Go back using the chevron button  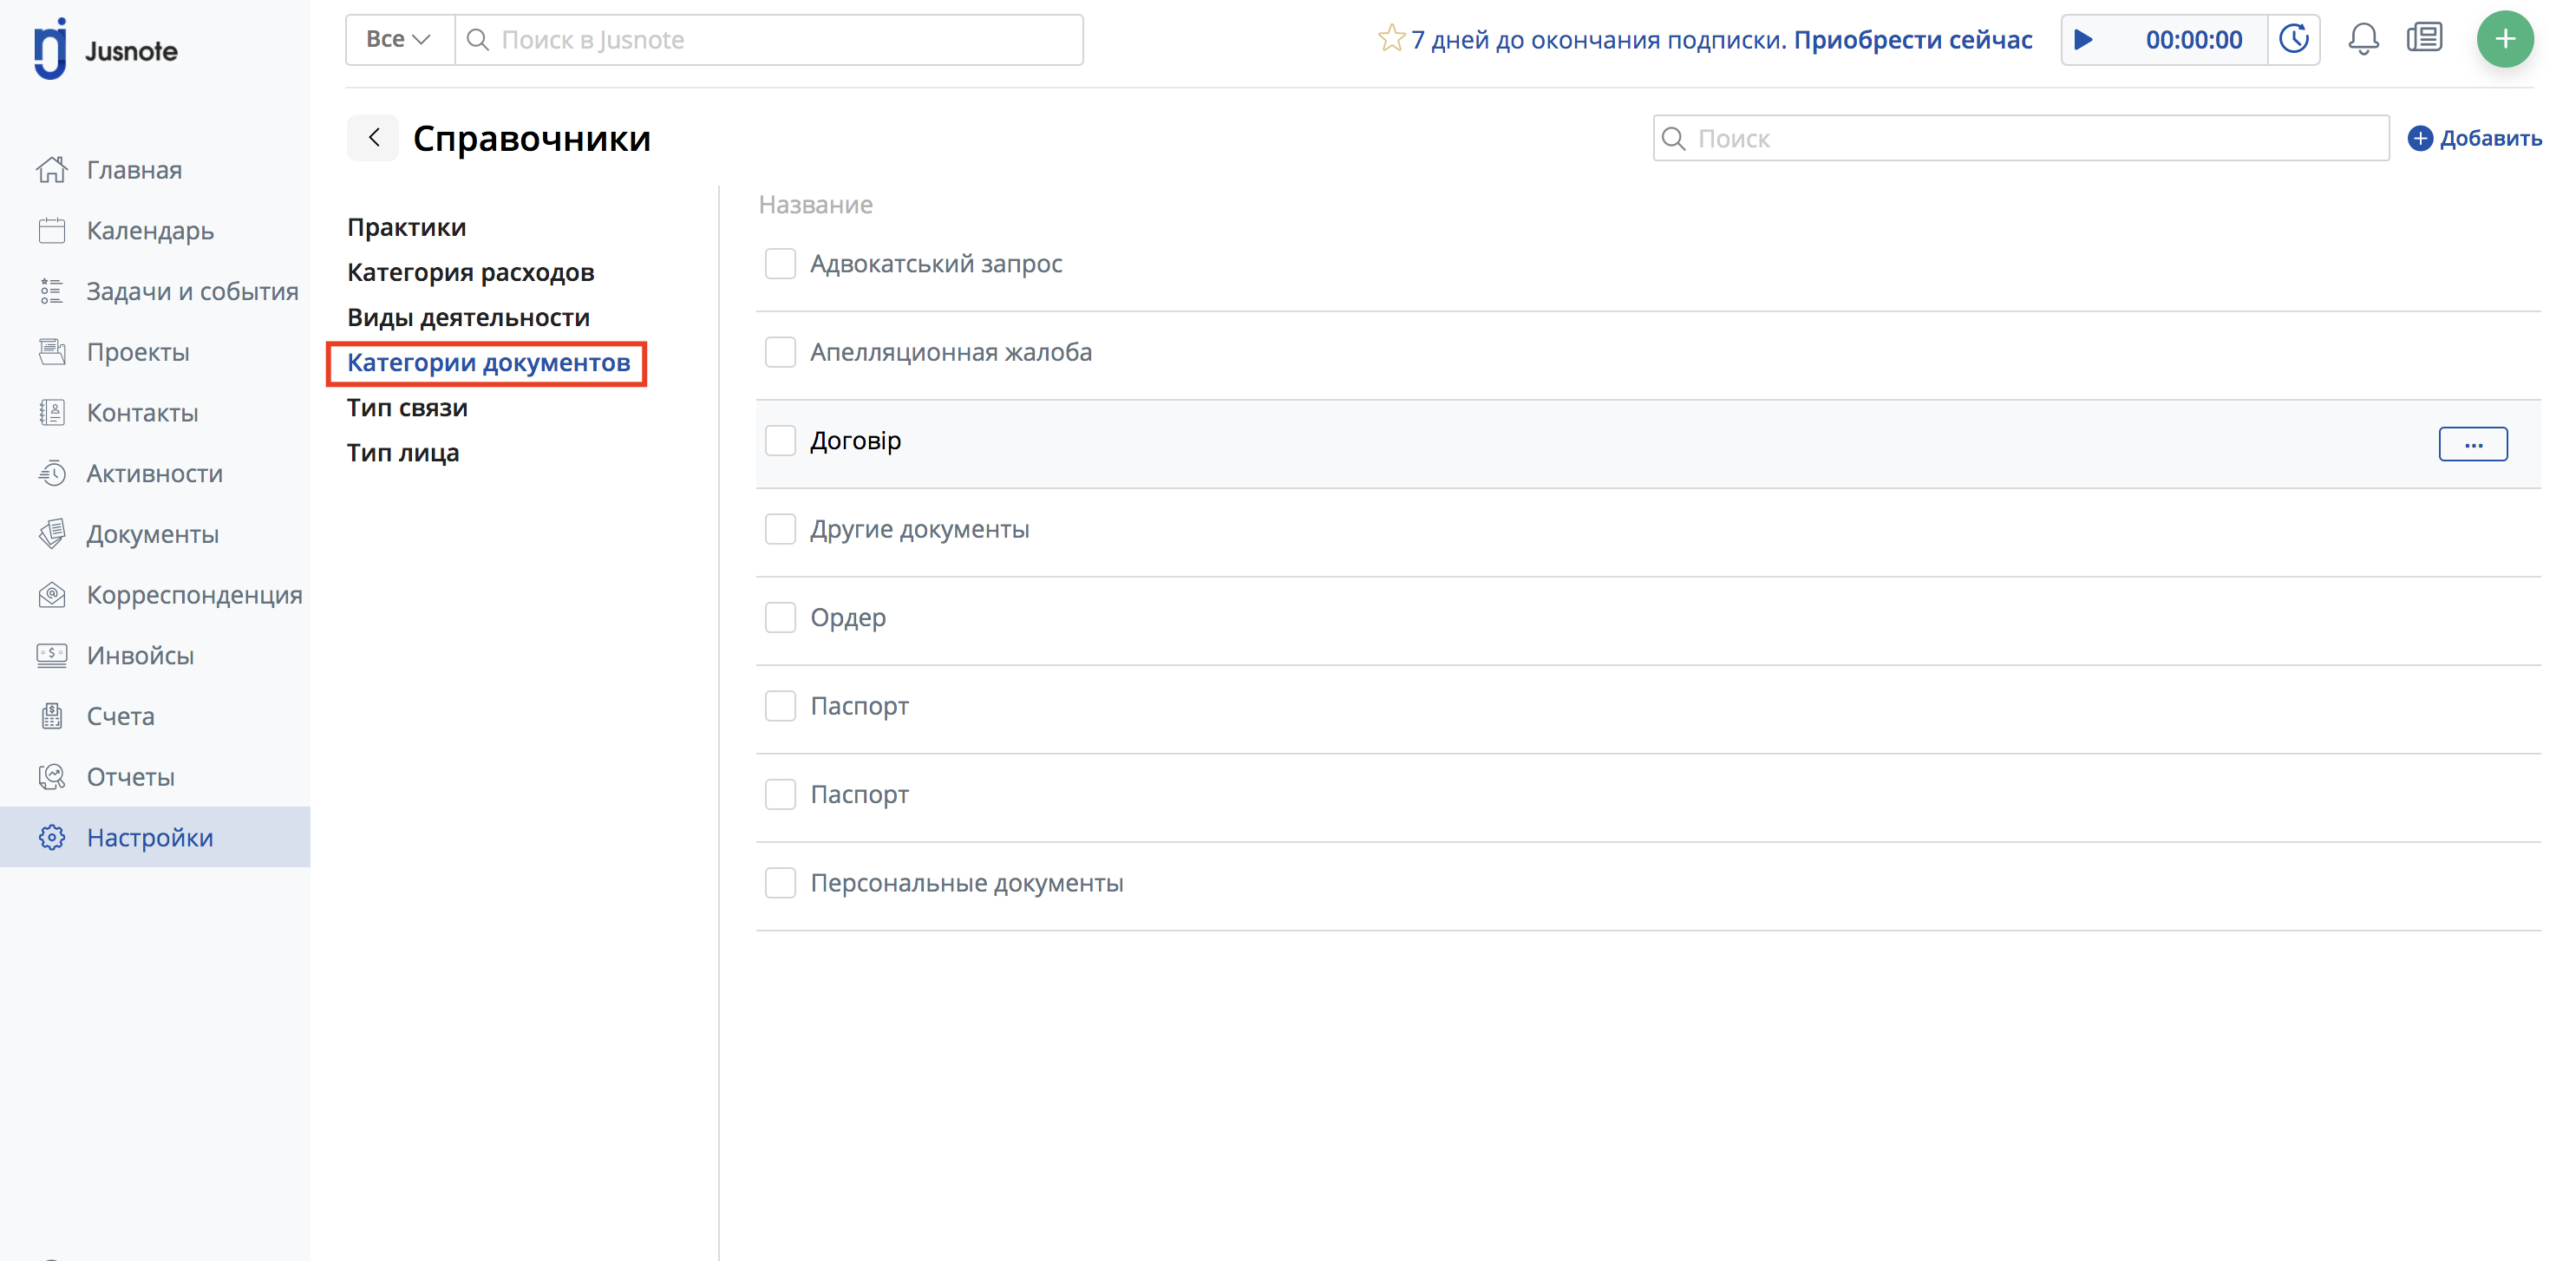pyautogui.click(x=373, y=138)
